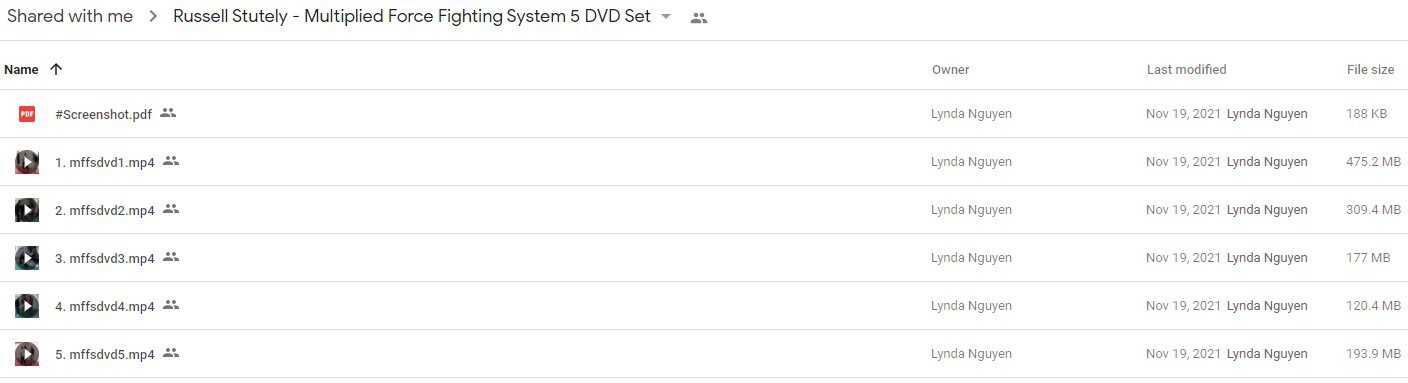Click the shared people icon beside the folder title
Image resolution: width=1408 pixels, height=383 pixels.
tap(699, 18)
